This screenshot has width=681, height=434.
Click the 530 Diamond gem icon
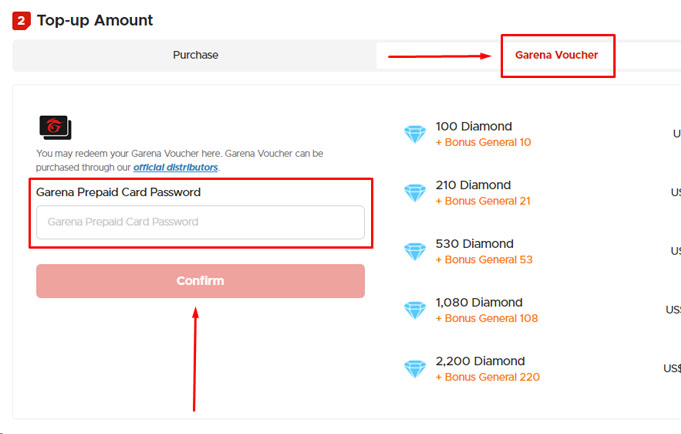click(415, 251)
